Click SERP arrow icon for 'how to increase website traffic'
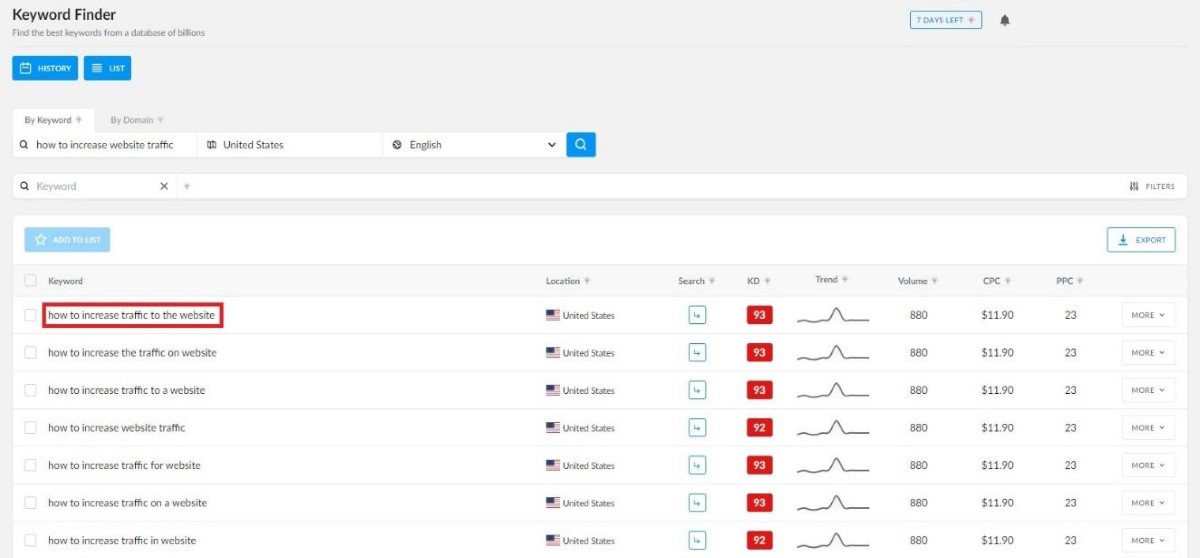 [x=697, y=428]
